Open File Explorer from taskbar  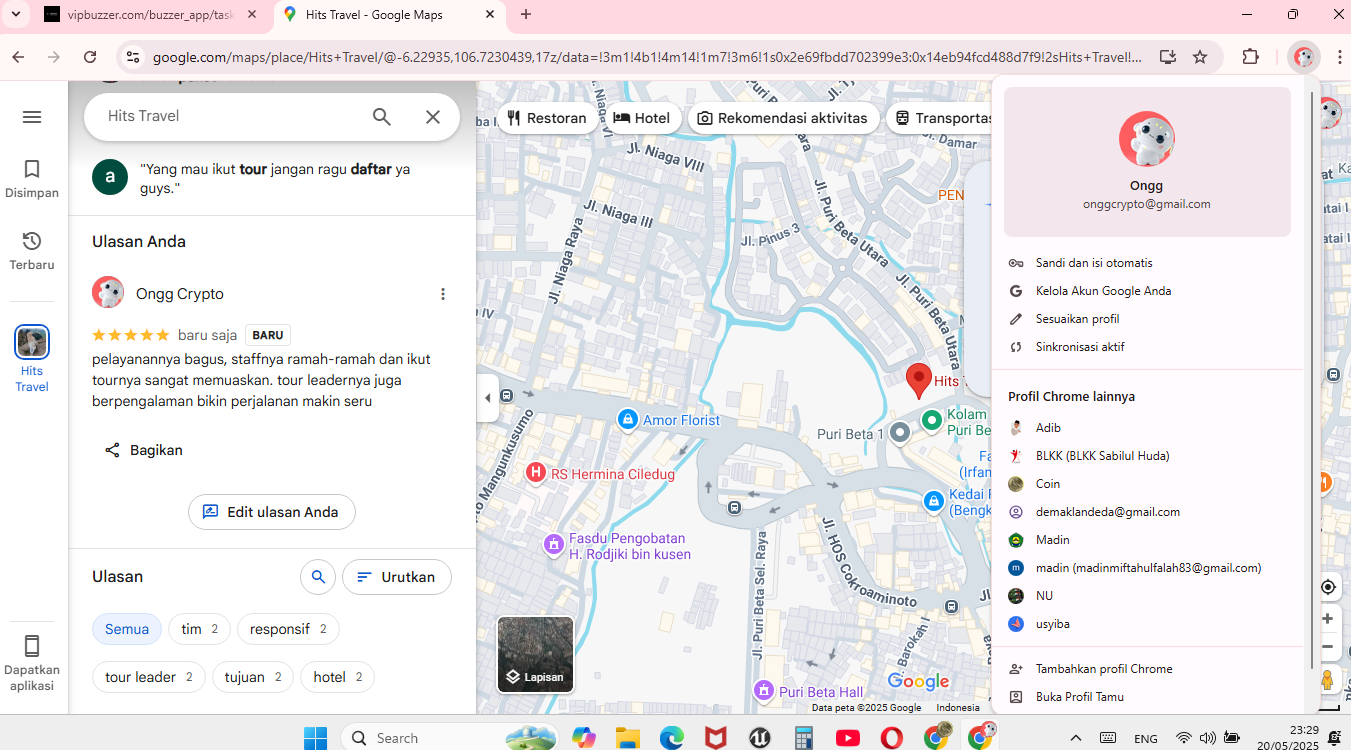click(x=627, y=738)
